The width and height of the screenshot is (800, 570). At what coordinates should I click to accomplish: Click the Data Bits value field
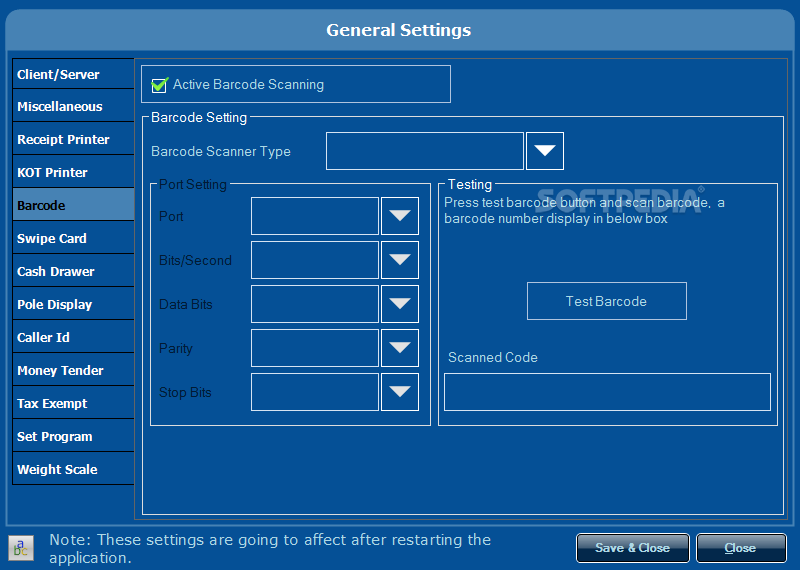pyautogui.click(x=315, y=304)
